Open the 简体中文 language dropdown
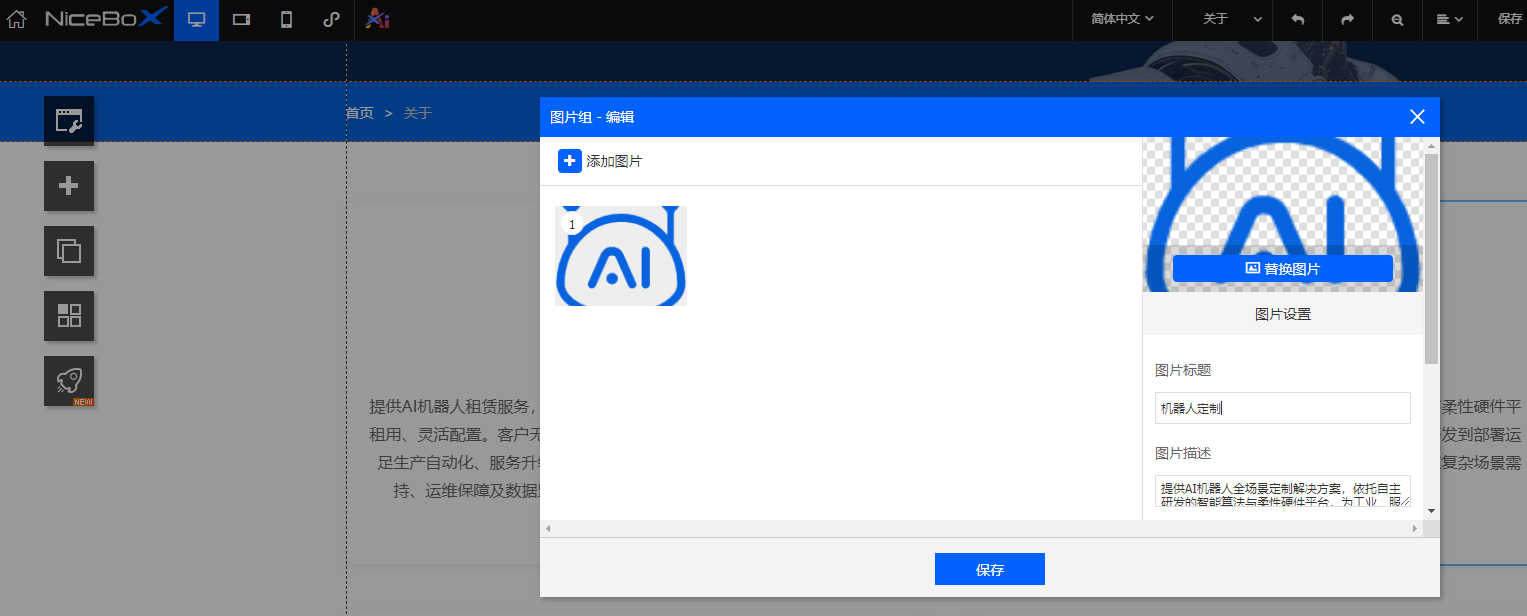This screenshot has height=616, width=1527. [x=1122, y=19]
